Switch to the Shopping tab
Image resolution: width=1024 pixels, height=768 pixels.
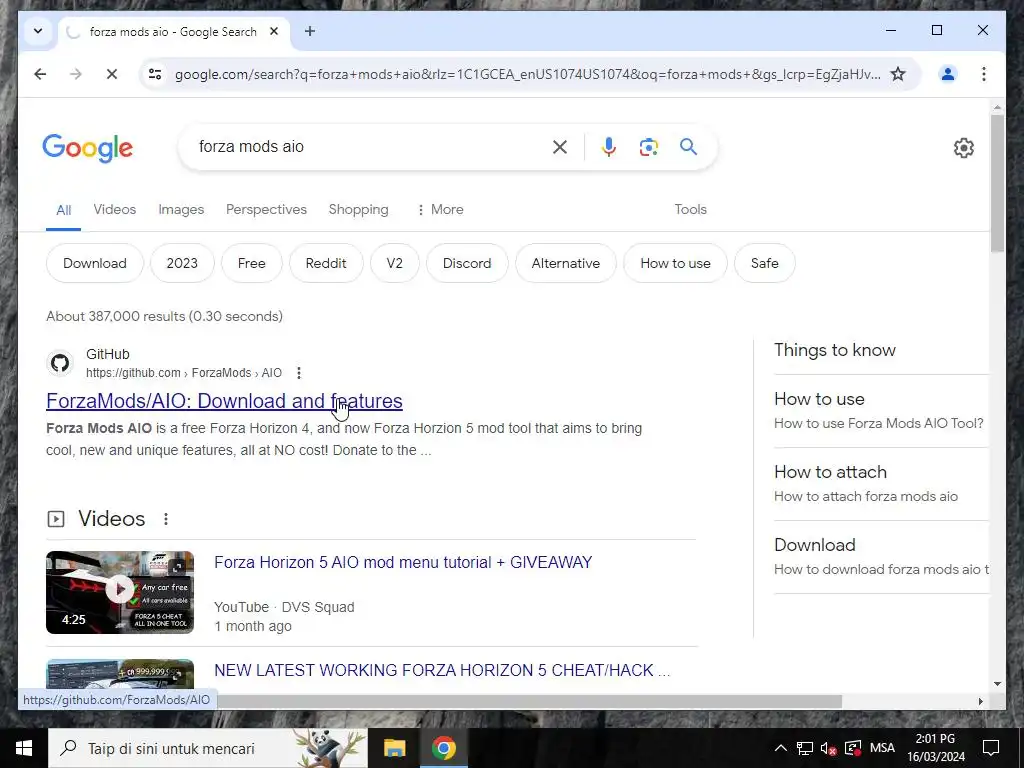[x=359, y=210]
